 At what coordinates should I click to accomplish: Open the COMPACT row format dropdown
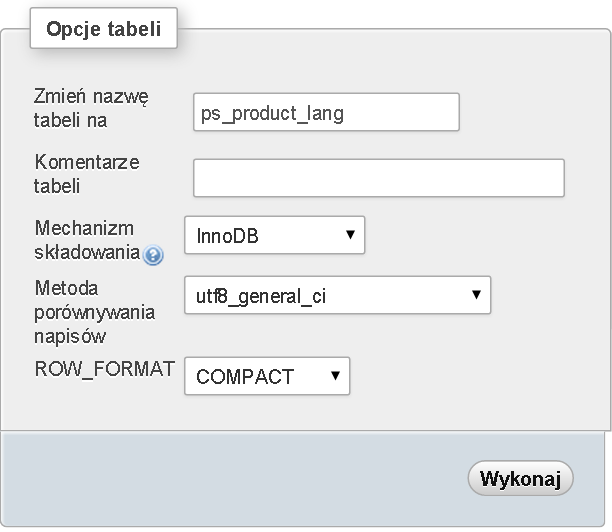(x=267, y=376)
